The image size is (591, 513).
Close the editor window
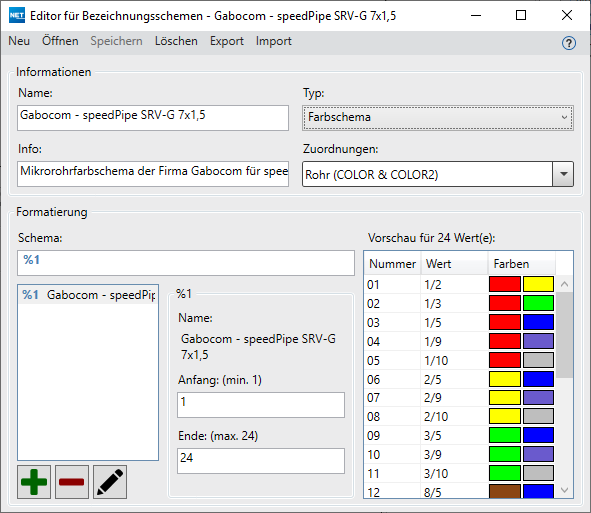point(567,15)
